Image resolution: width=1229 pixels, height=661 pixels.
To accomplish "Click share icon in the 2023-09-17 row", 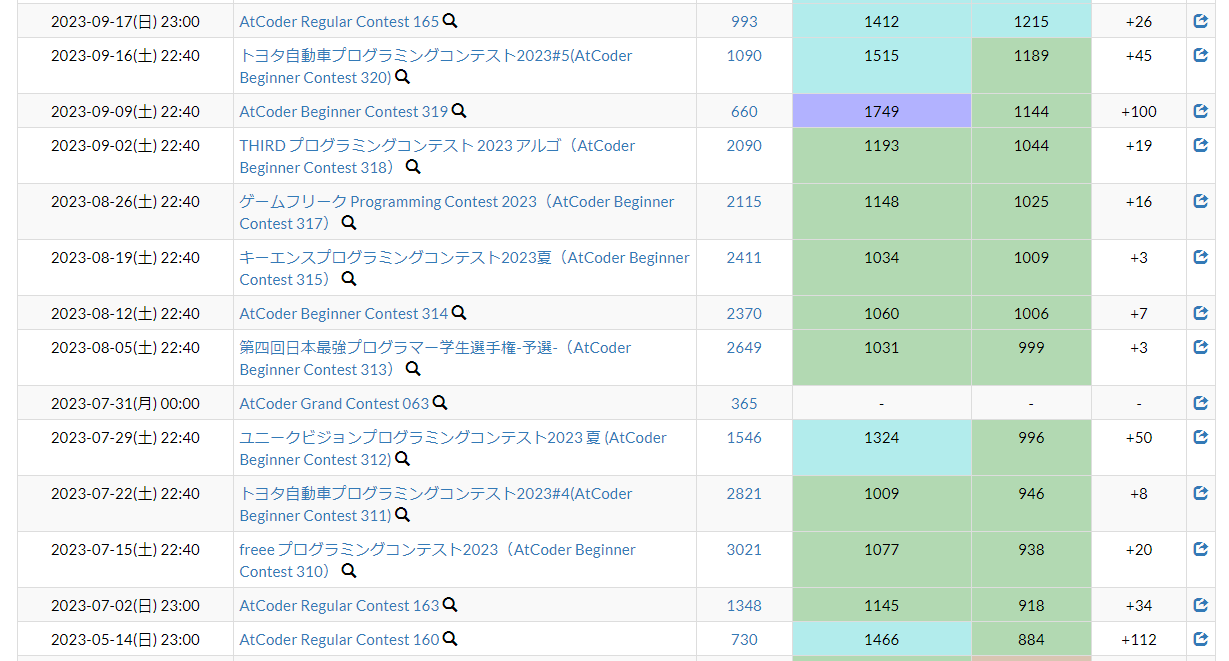I will pos(1201,21).
